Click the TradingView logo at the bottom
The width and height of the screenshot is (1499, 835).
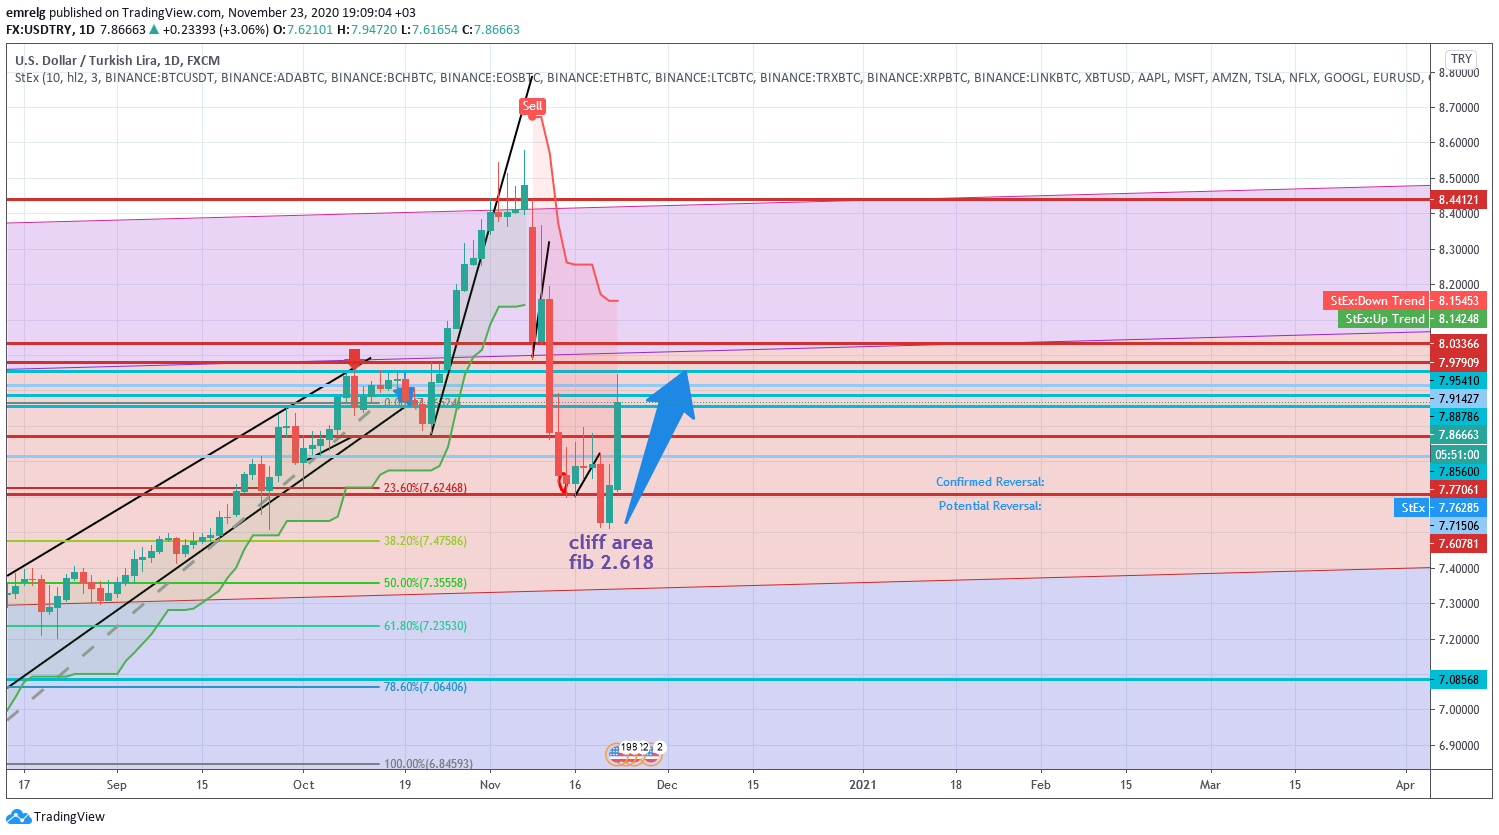coord(55,816)
